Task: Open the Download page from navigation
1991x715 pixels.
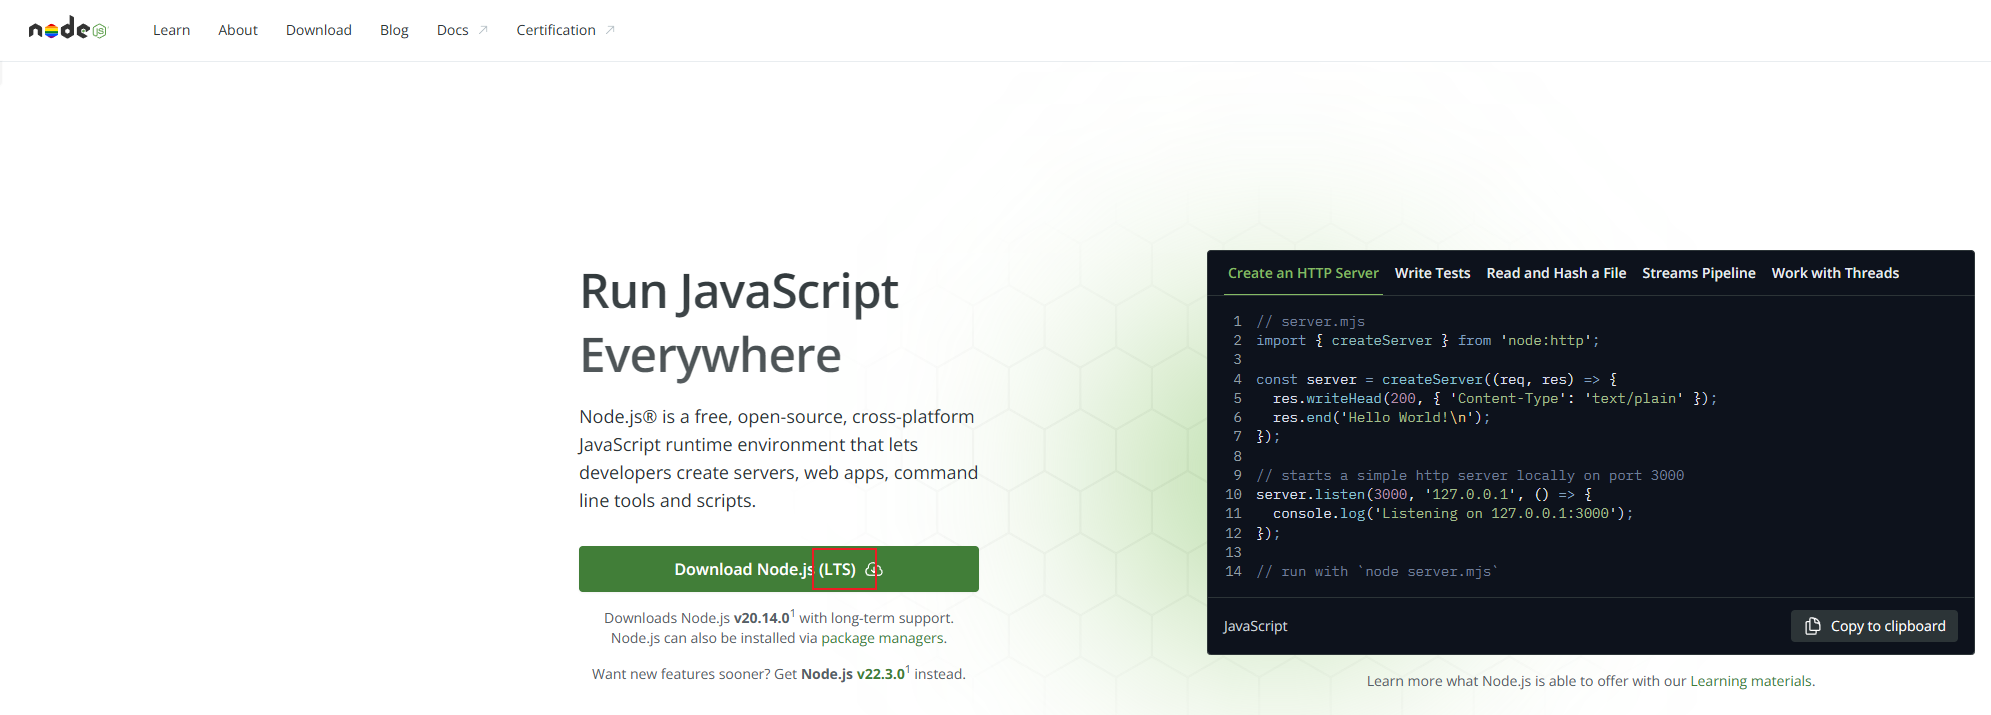Action: coord(318,30)
